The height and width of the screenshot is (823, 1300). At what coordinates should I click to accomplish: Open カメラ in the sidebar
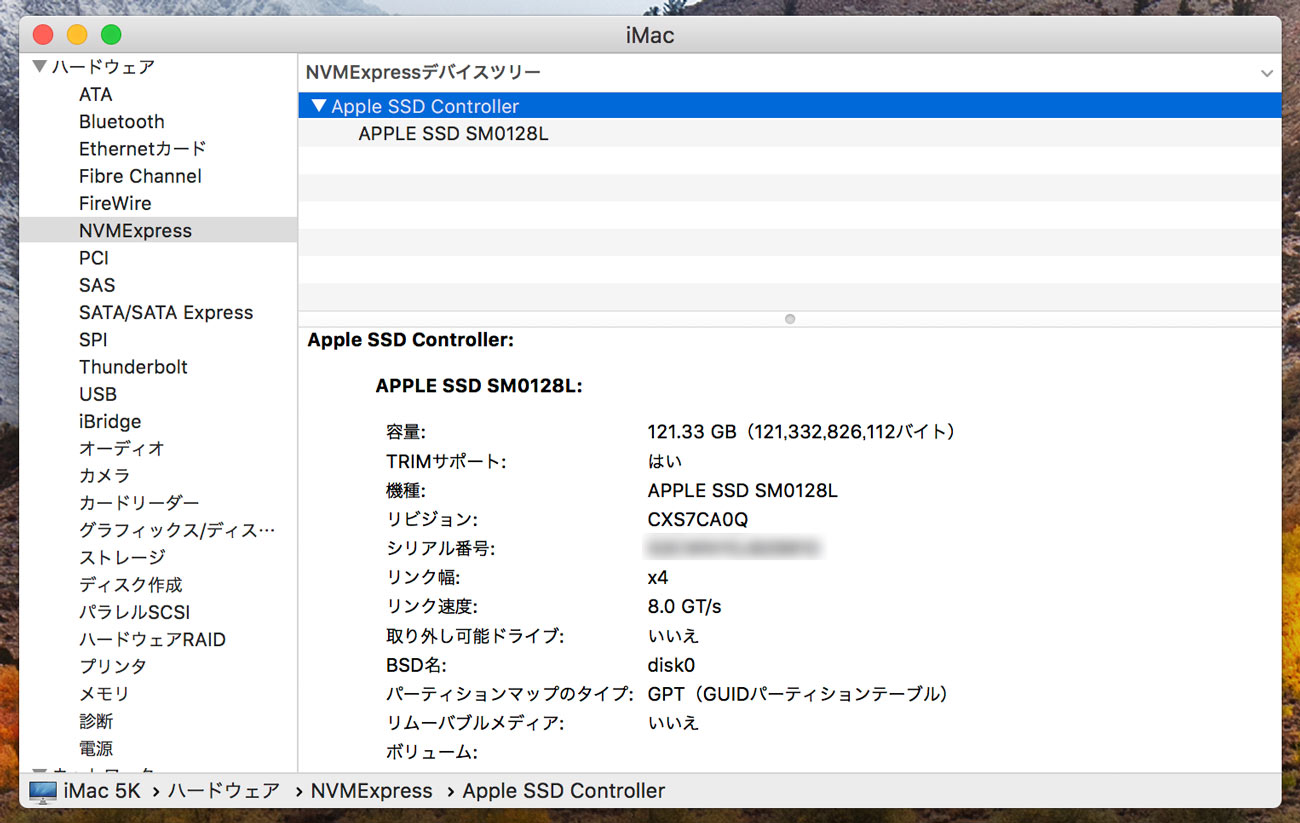point(105,476)
